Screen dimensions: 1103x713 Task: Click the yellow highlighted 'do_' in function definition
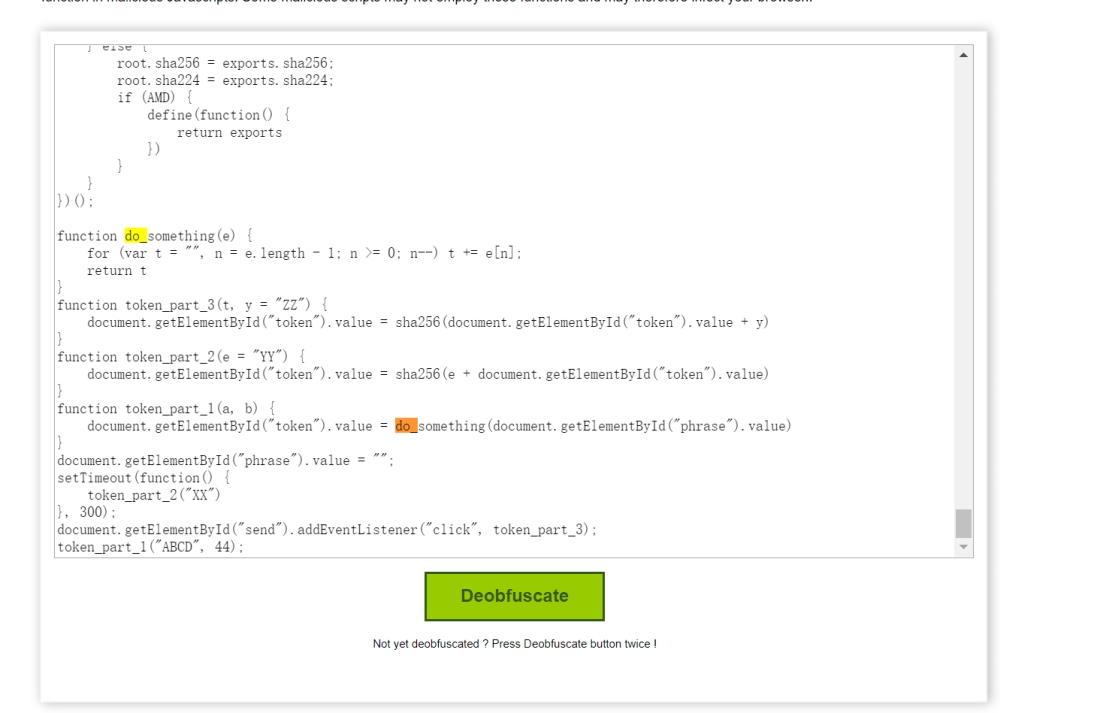136,236
